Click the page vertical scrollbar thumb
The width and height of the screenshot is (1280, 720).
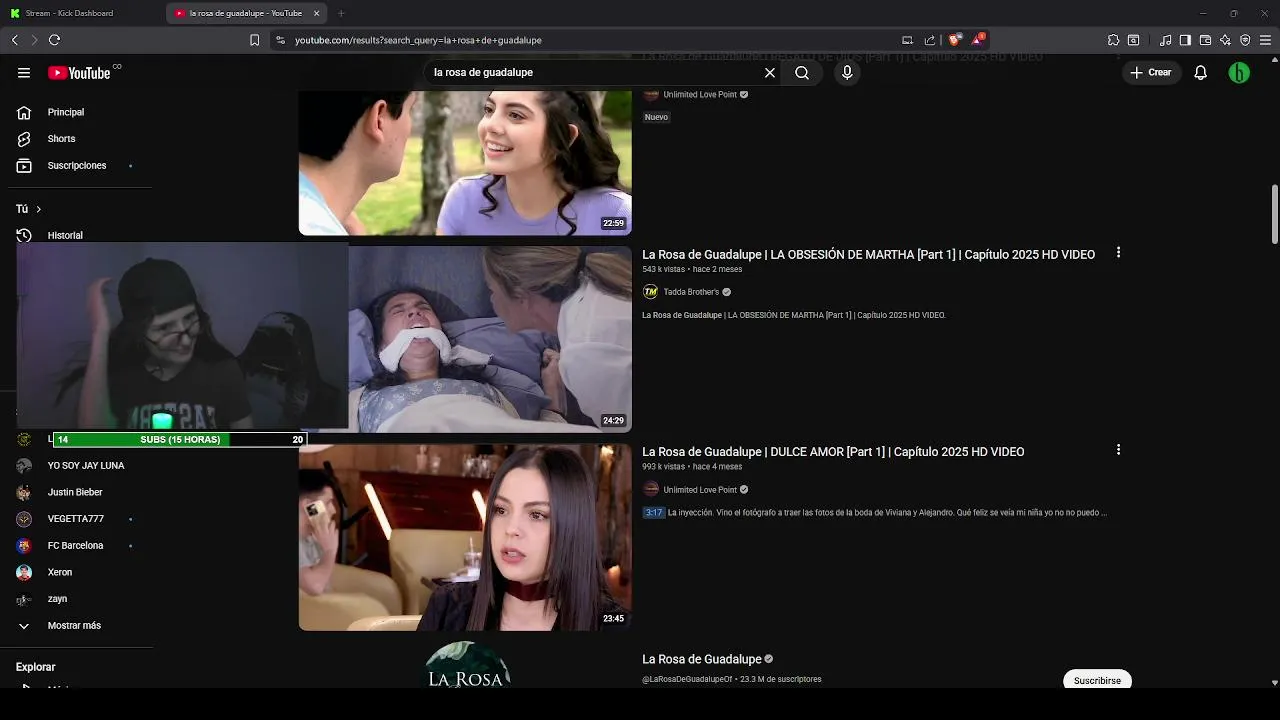point(1275,214)
